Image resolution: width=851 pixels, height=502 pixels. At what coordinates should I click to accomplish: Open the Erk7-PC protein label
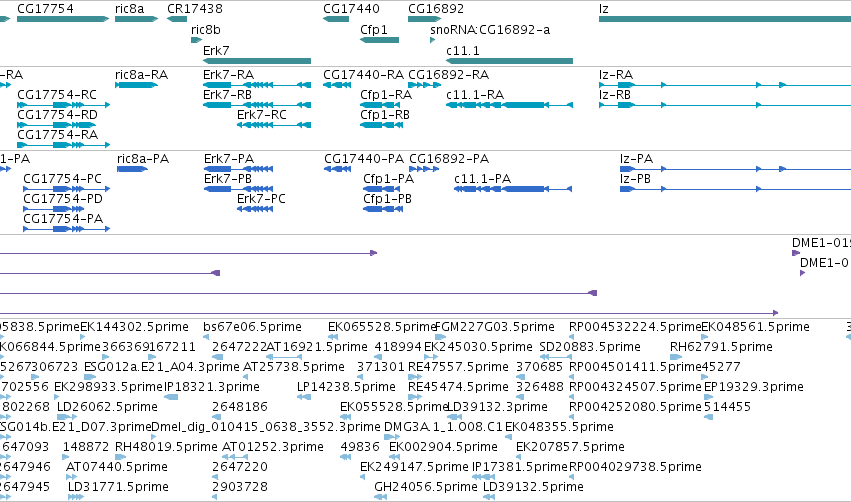click(x=261, y=199)
